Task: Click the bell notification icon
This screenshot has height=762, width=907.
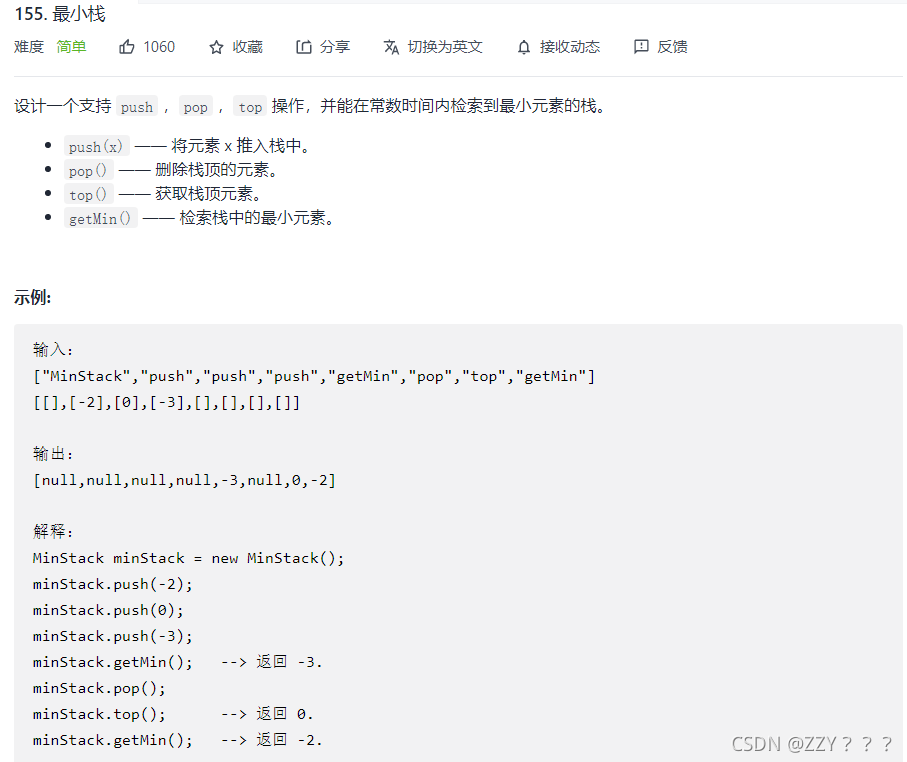Action: coord(523,47)
